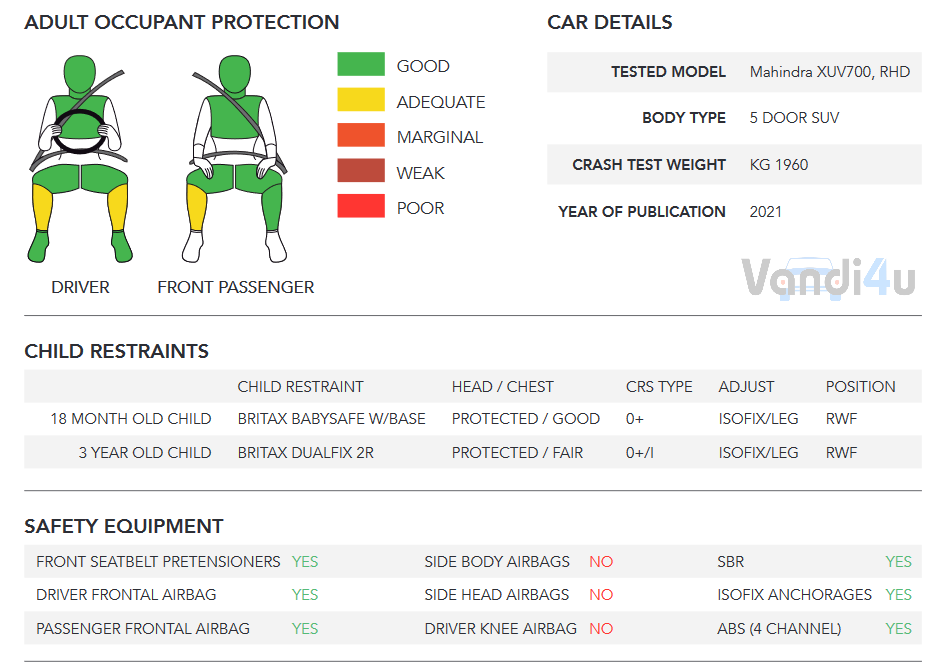
Task: Click ISOFIX/LEG in 18 month row
Action: 758,419
